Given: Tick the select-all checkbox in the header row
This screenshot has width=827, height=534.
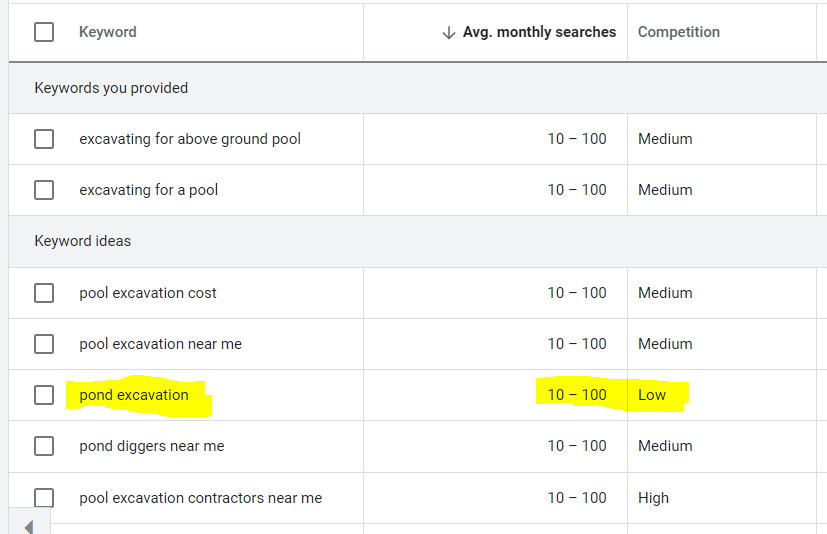Looking at the screenshot, I should pos(44,32).
